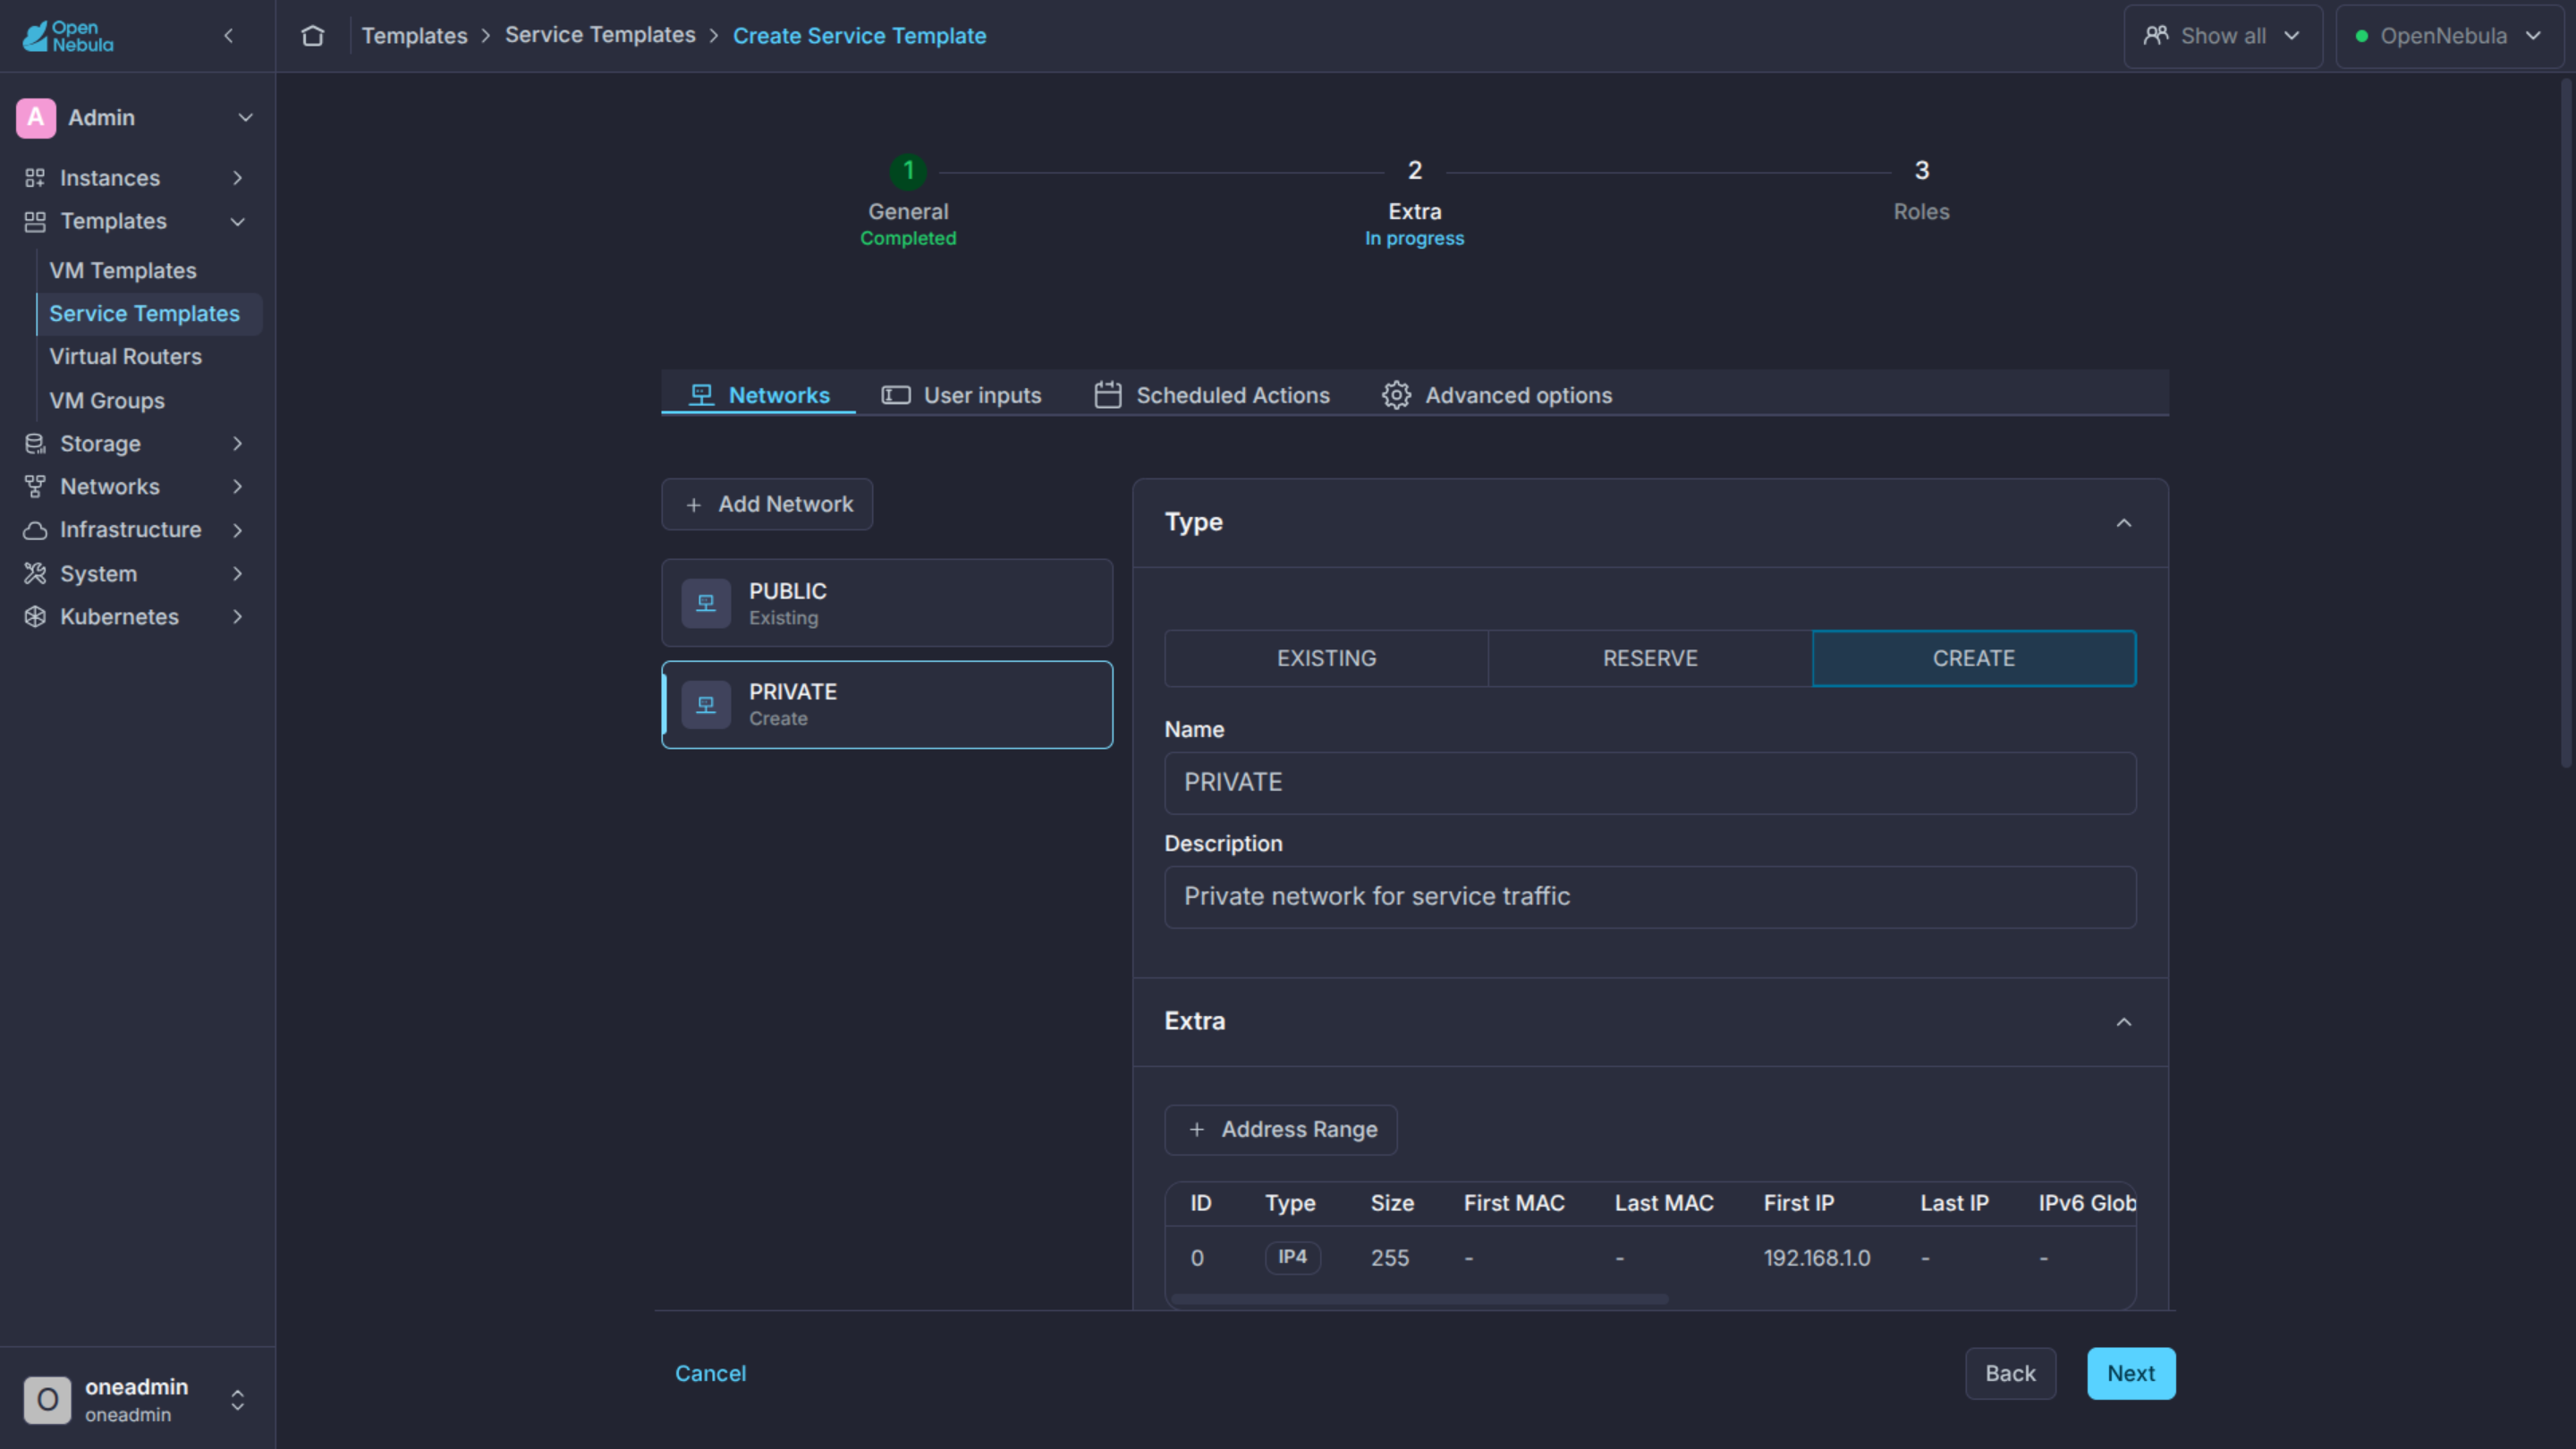Select the PUBLIC Existing network card
The image size is (2576, 1449).
(887, 603)
